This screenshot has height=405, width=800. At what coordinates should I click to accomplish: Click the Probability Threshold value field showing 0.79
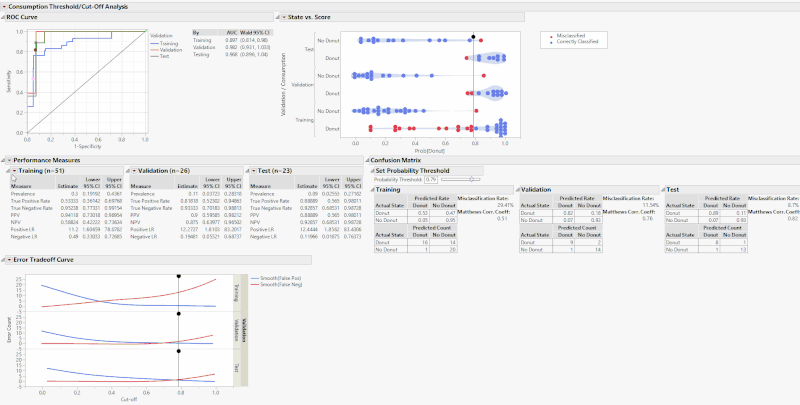(431, 179)
